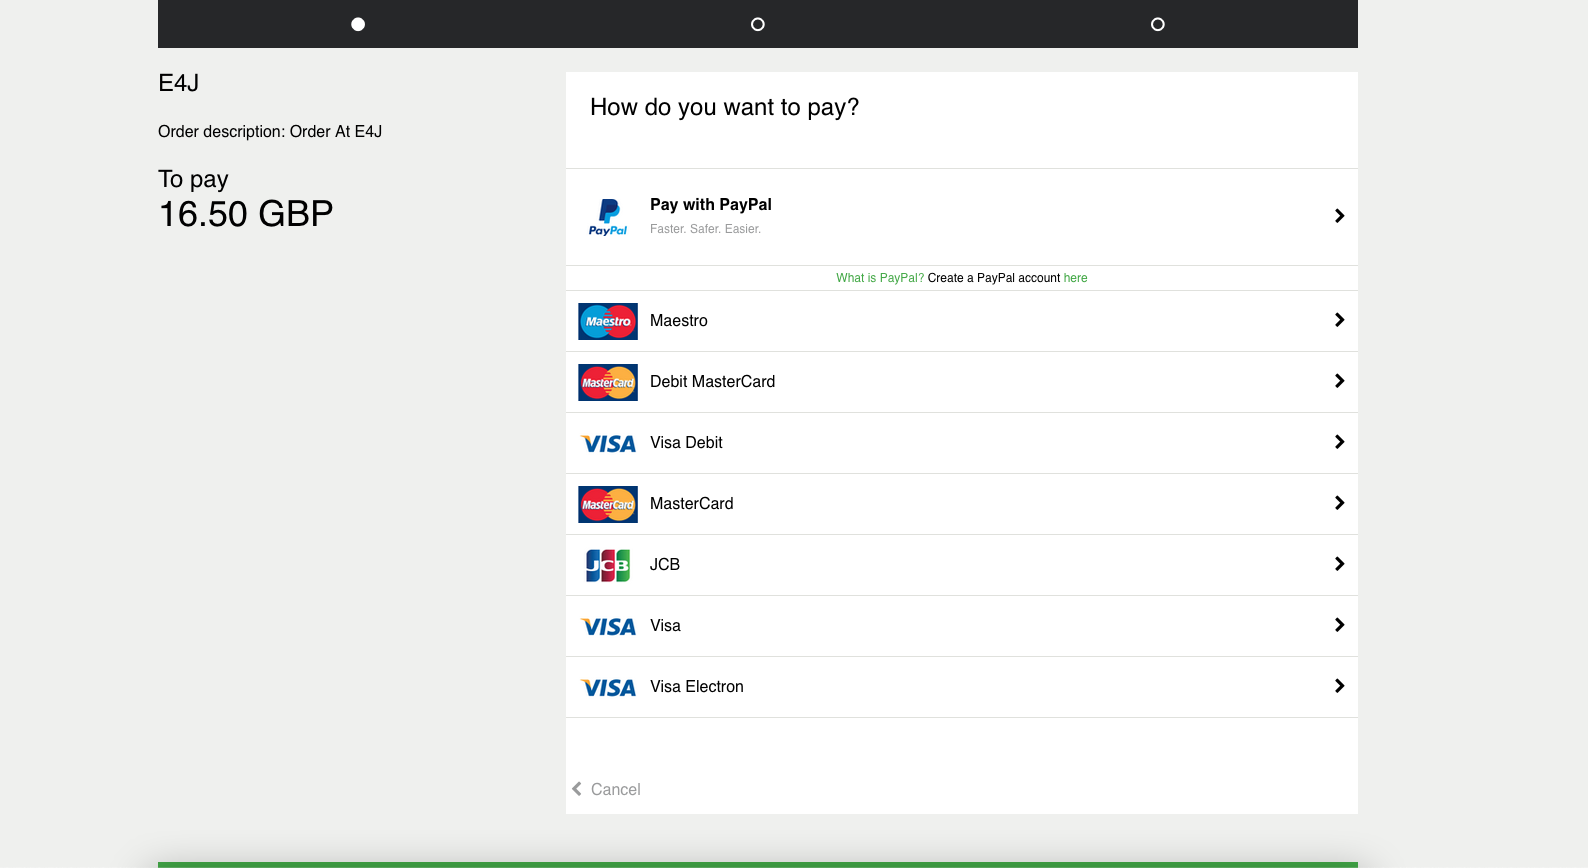
Task: Click the third step indicator circle
Action: tap(1158, 24)
